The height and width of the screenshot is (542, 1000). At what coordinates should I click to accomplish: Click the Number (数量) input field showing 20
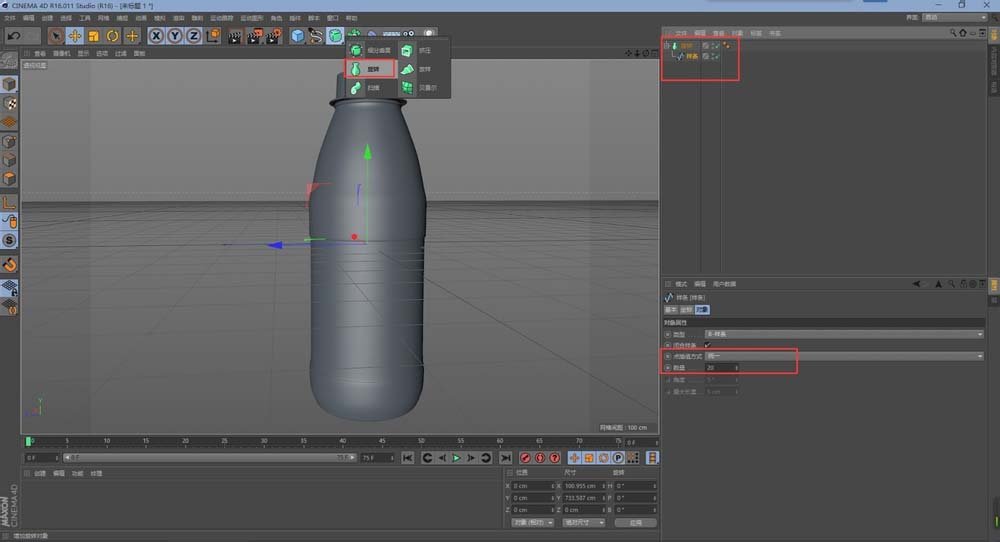coord(720,367)
